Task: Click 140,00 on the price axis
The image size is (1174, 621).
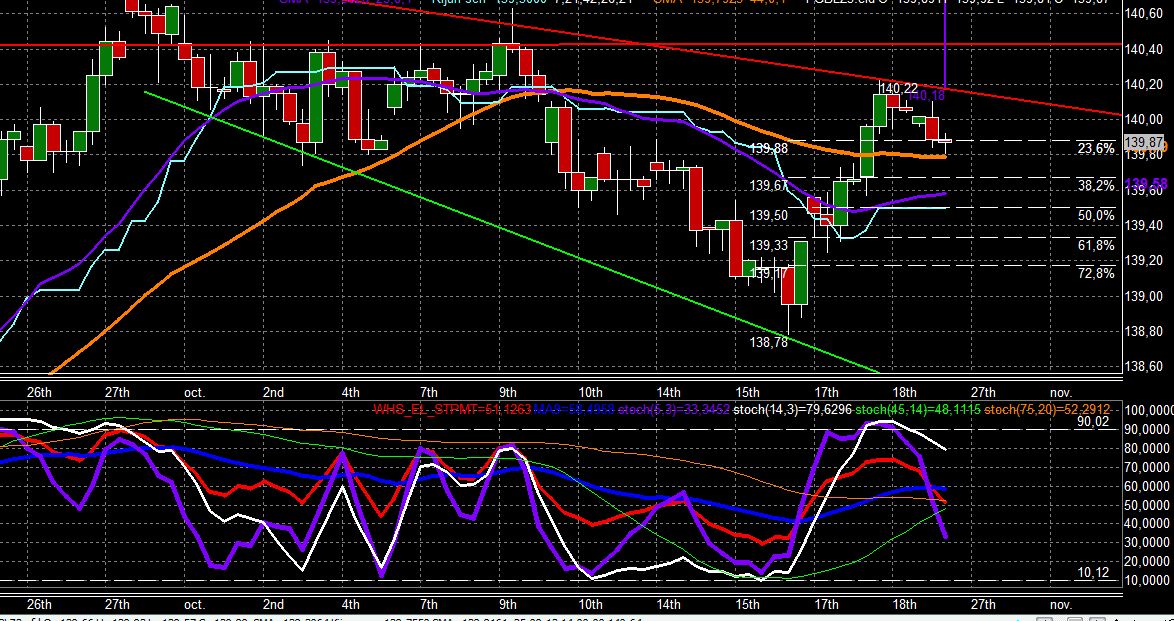Action: point(1144,119)
